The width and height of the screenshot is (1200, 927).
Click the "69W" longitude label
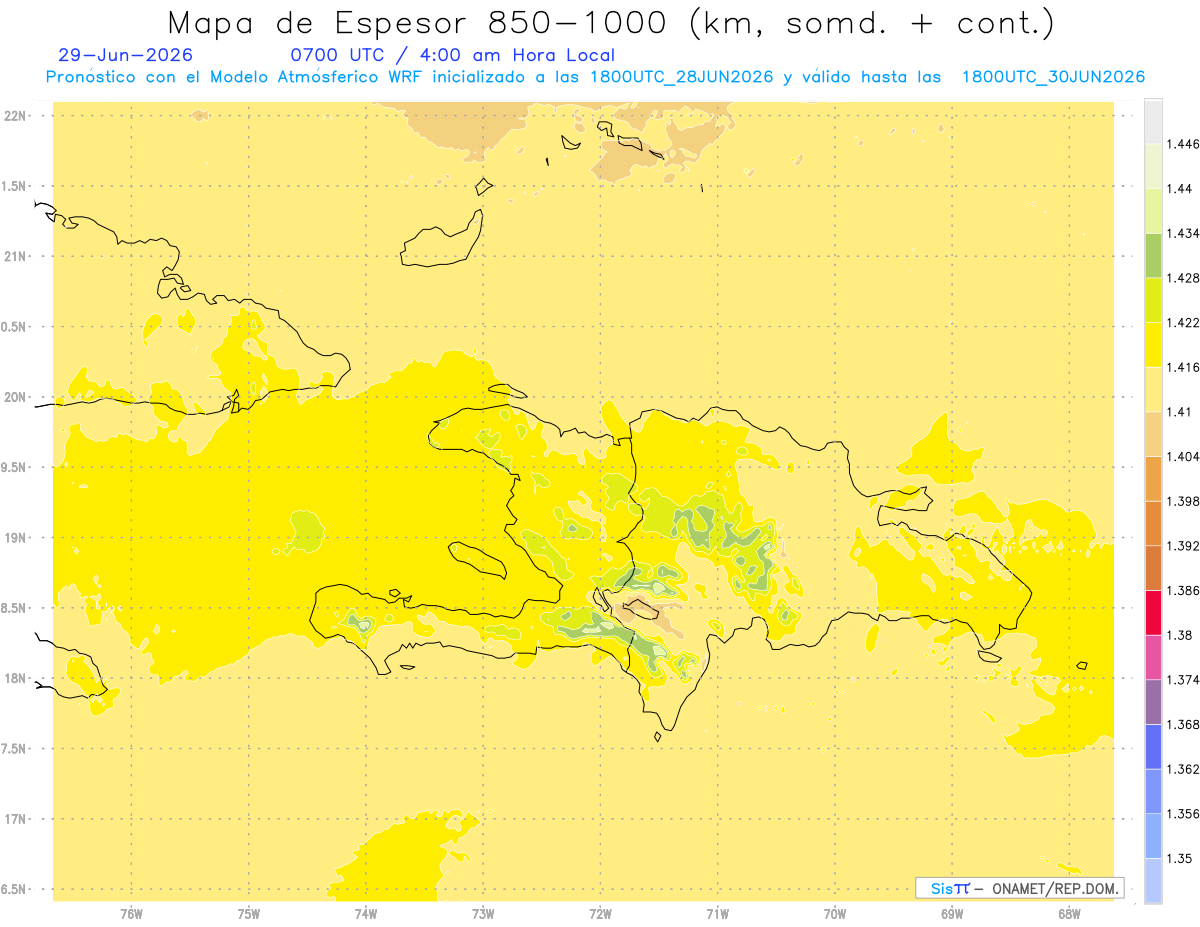[x=952, y=914]
